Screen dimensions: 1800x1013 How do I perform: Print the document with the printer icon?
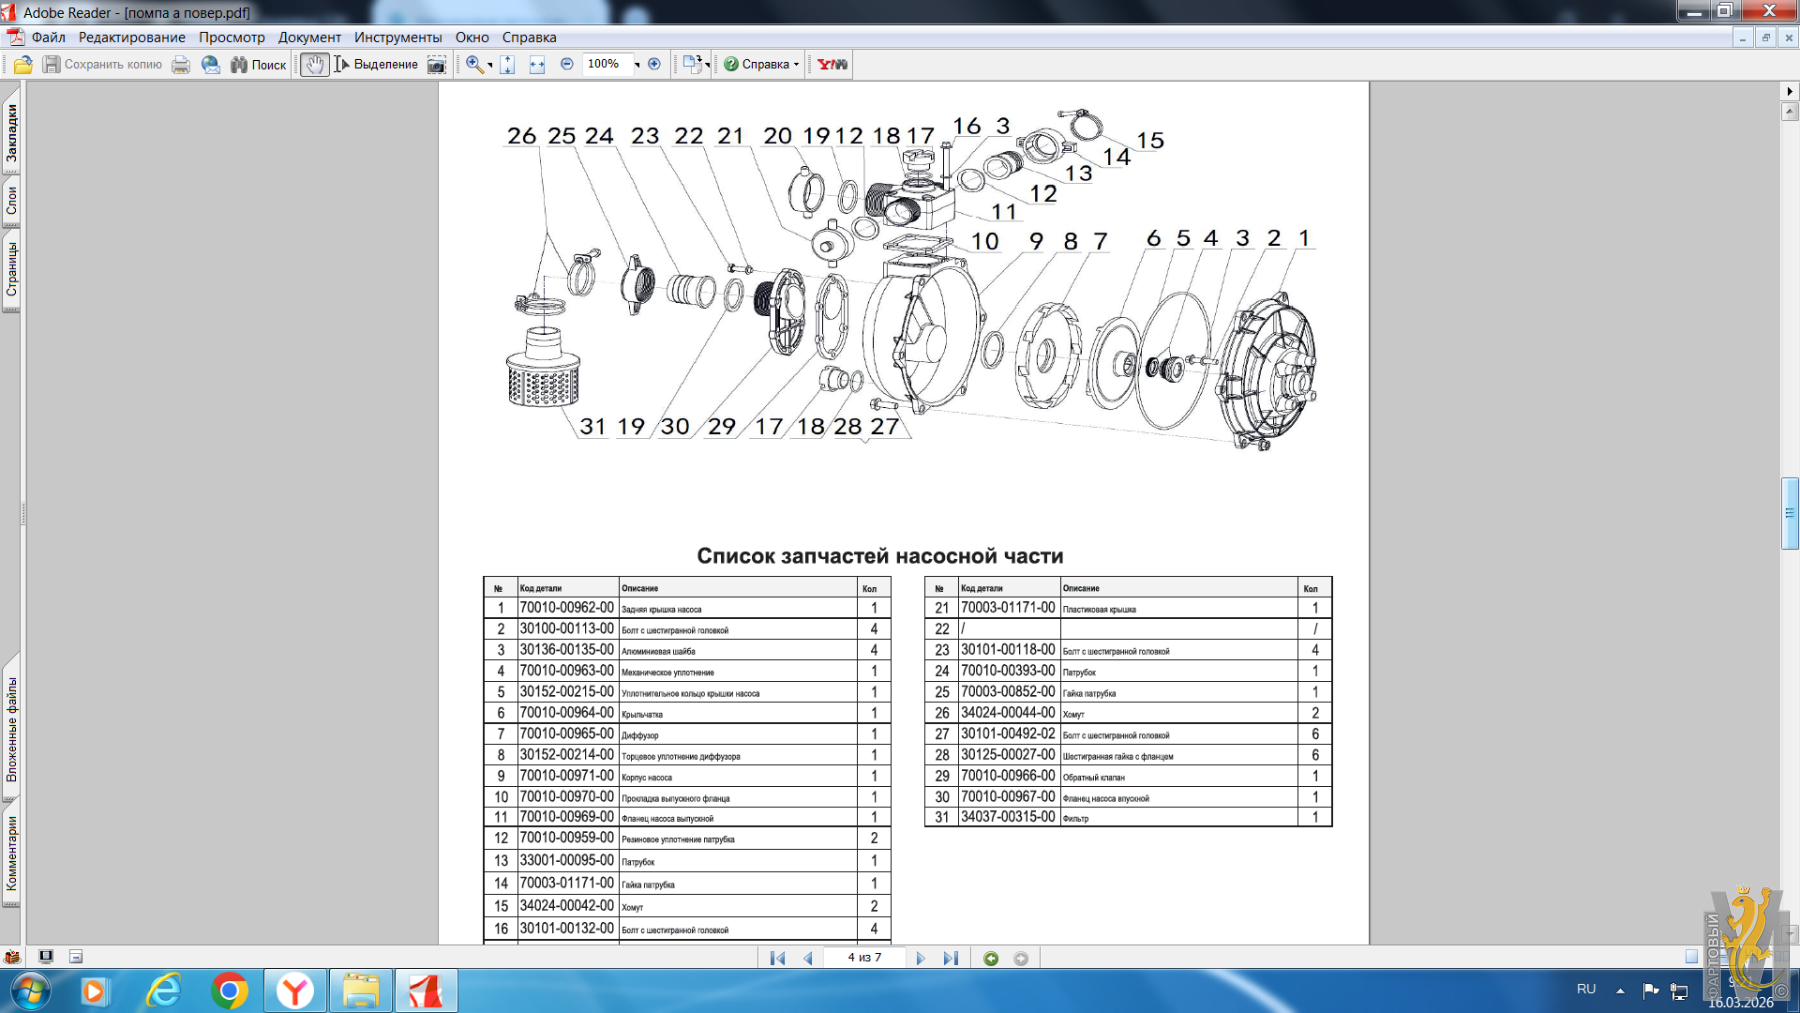(x=181, y=64)
